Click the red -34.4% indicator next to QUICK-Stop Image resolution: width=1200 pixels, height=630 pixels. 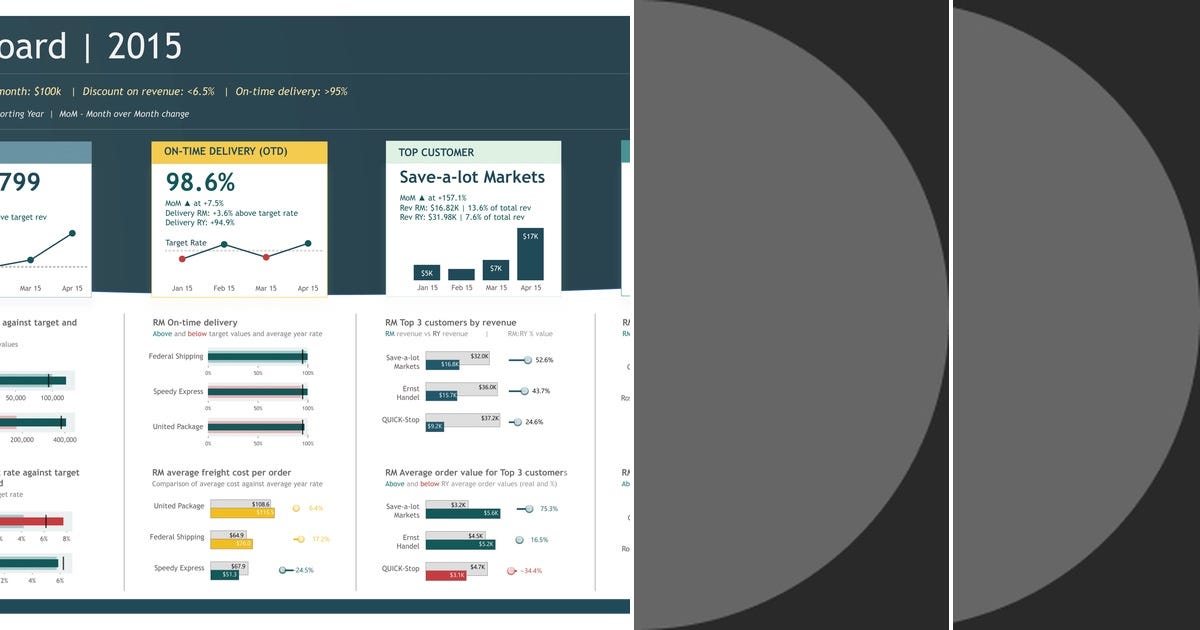click(511, 570)
